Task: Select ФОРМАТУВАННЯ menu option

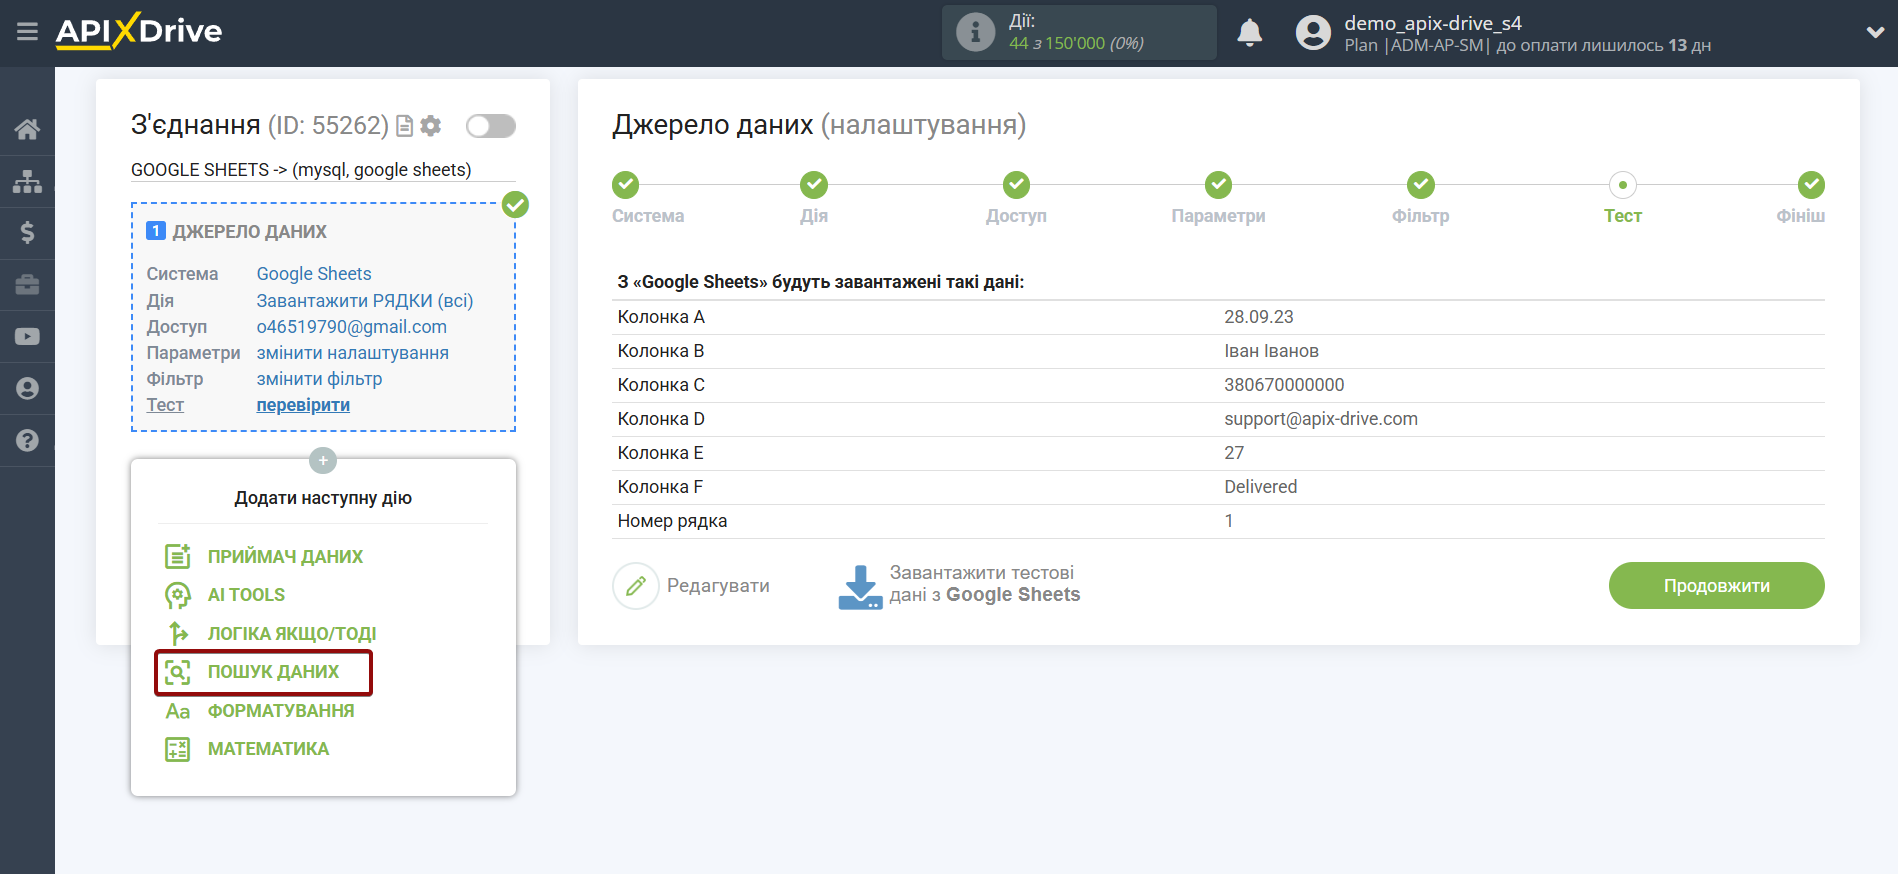Action: 281,711
